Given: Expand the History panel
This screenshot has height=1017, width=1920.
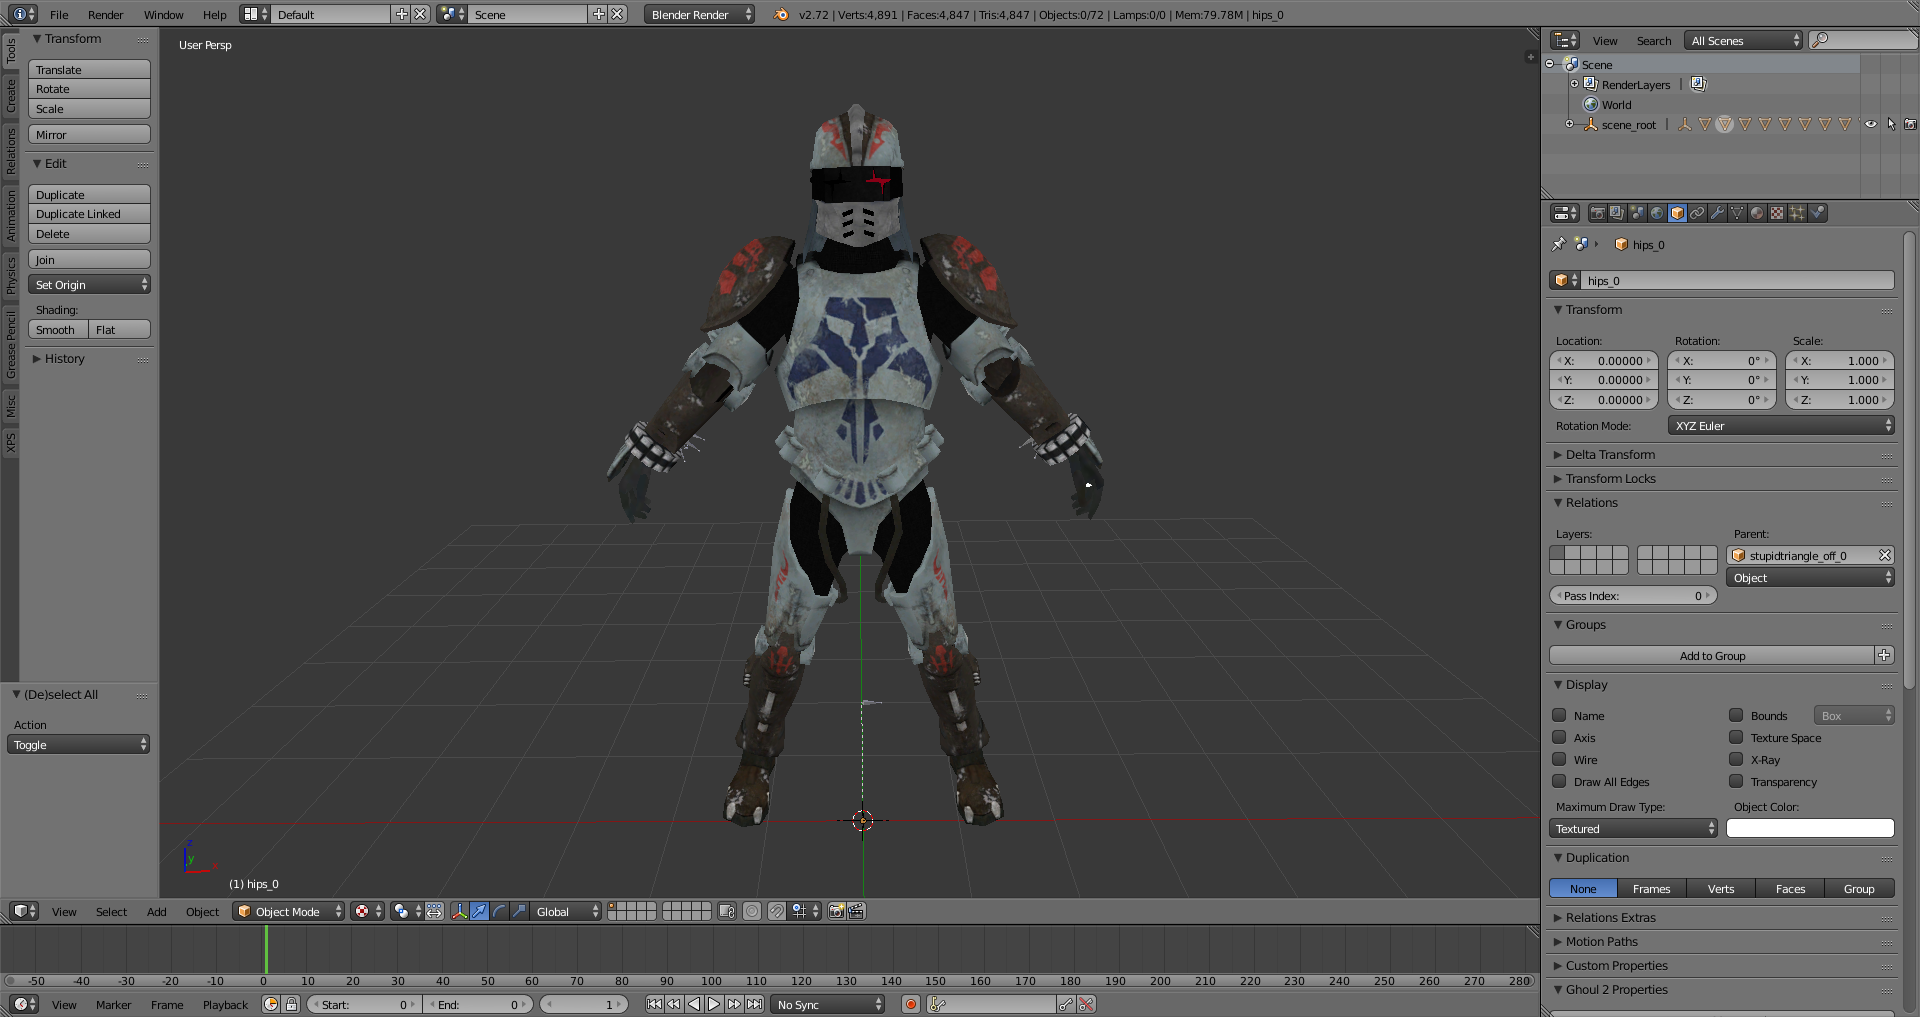Looking at the screenshot, I should pos(64,358).
